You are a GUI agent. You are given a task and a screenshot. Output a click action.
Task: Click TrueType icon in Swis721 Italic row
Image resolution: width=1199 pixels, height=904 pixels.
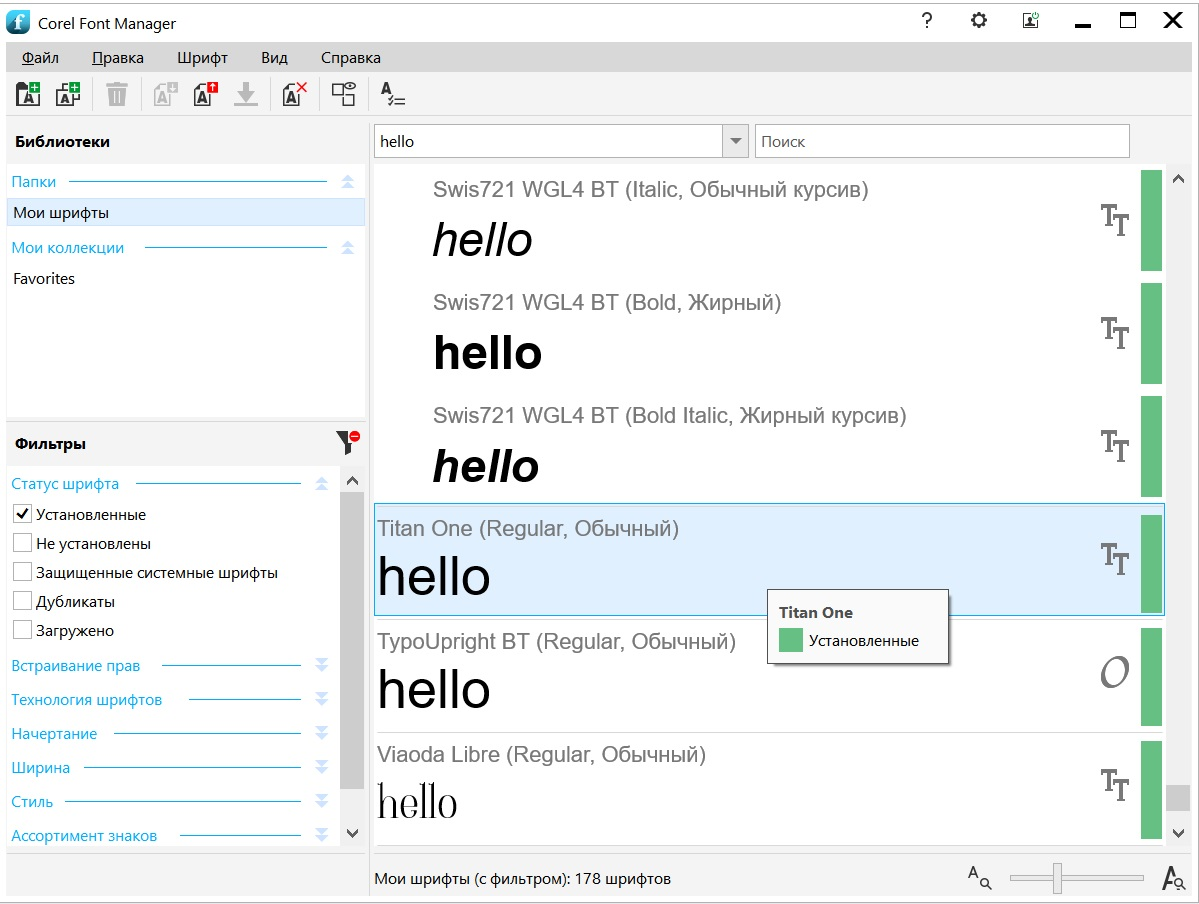(1114, 220)
